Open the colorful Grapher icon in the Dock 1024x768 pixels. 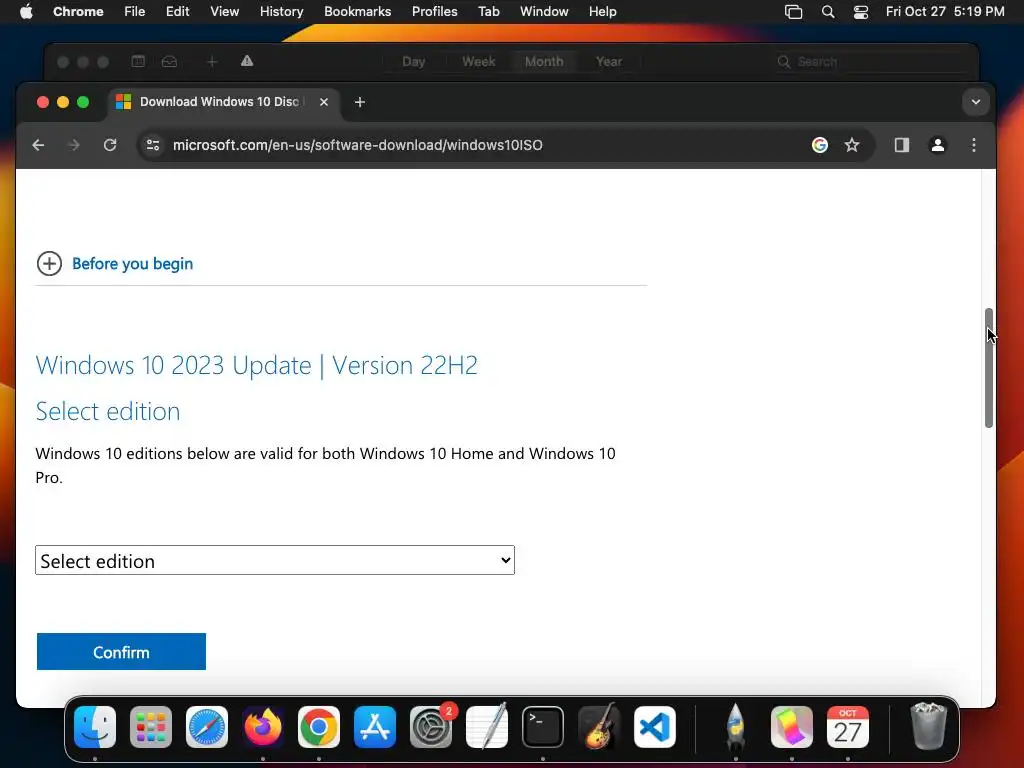792,727
